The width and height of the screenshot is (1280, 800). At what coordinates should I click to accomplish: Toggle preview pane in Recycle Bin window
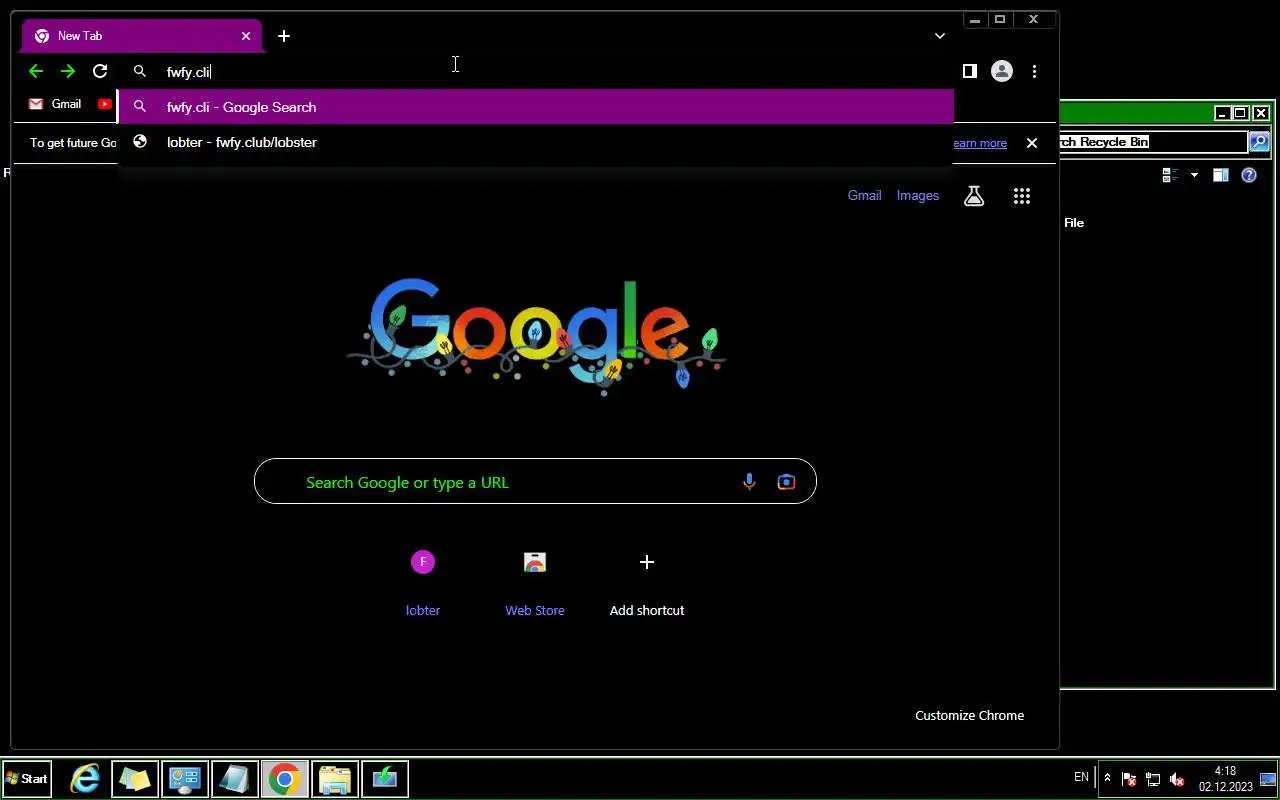point(1220,175)
